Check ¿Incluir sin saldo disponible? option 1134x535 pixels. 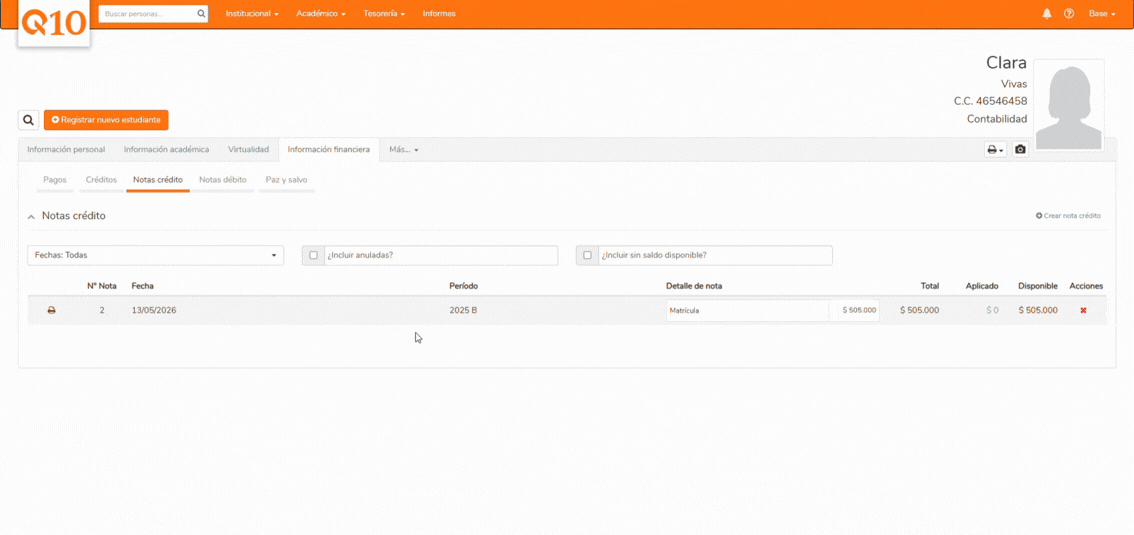(x=587, y=255)
